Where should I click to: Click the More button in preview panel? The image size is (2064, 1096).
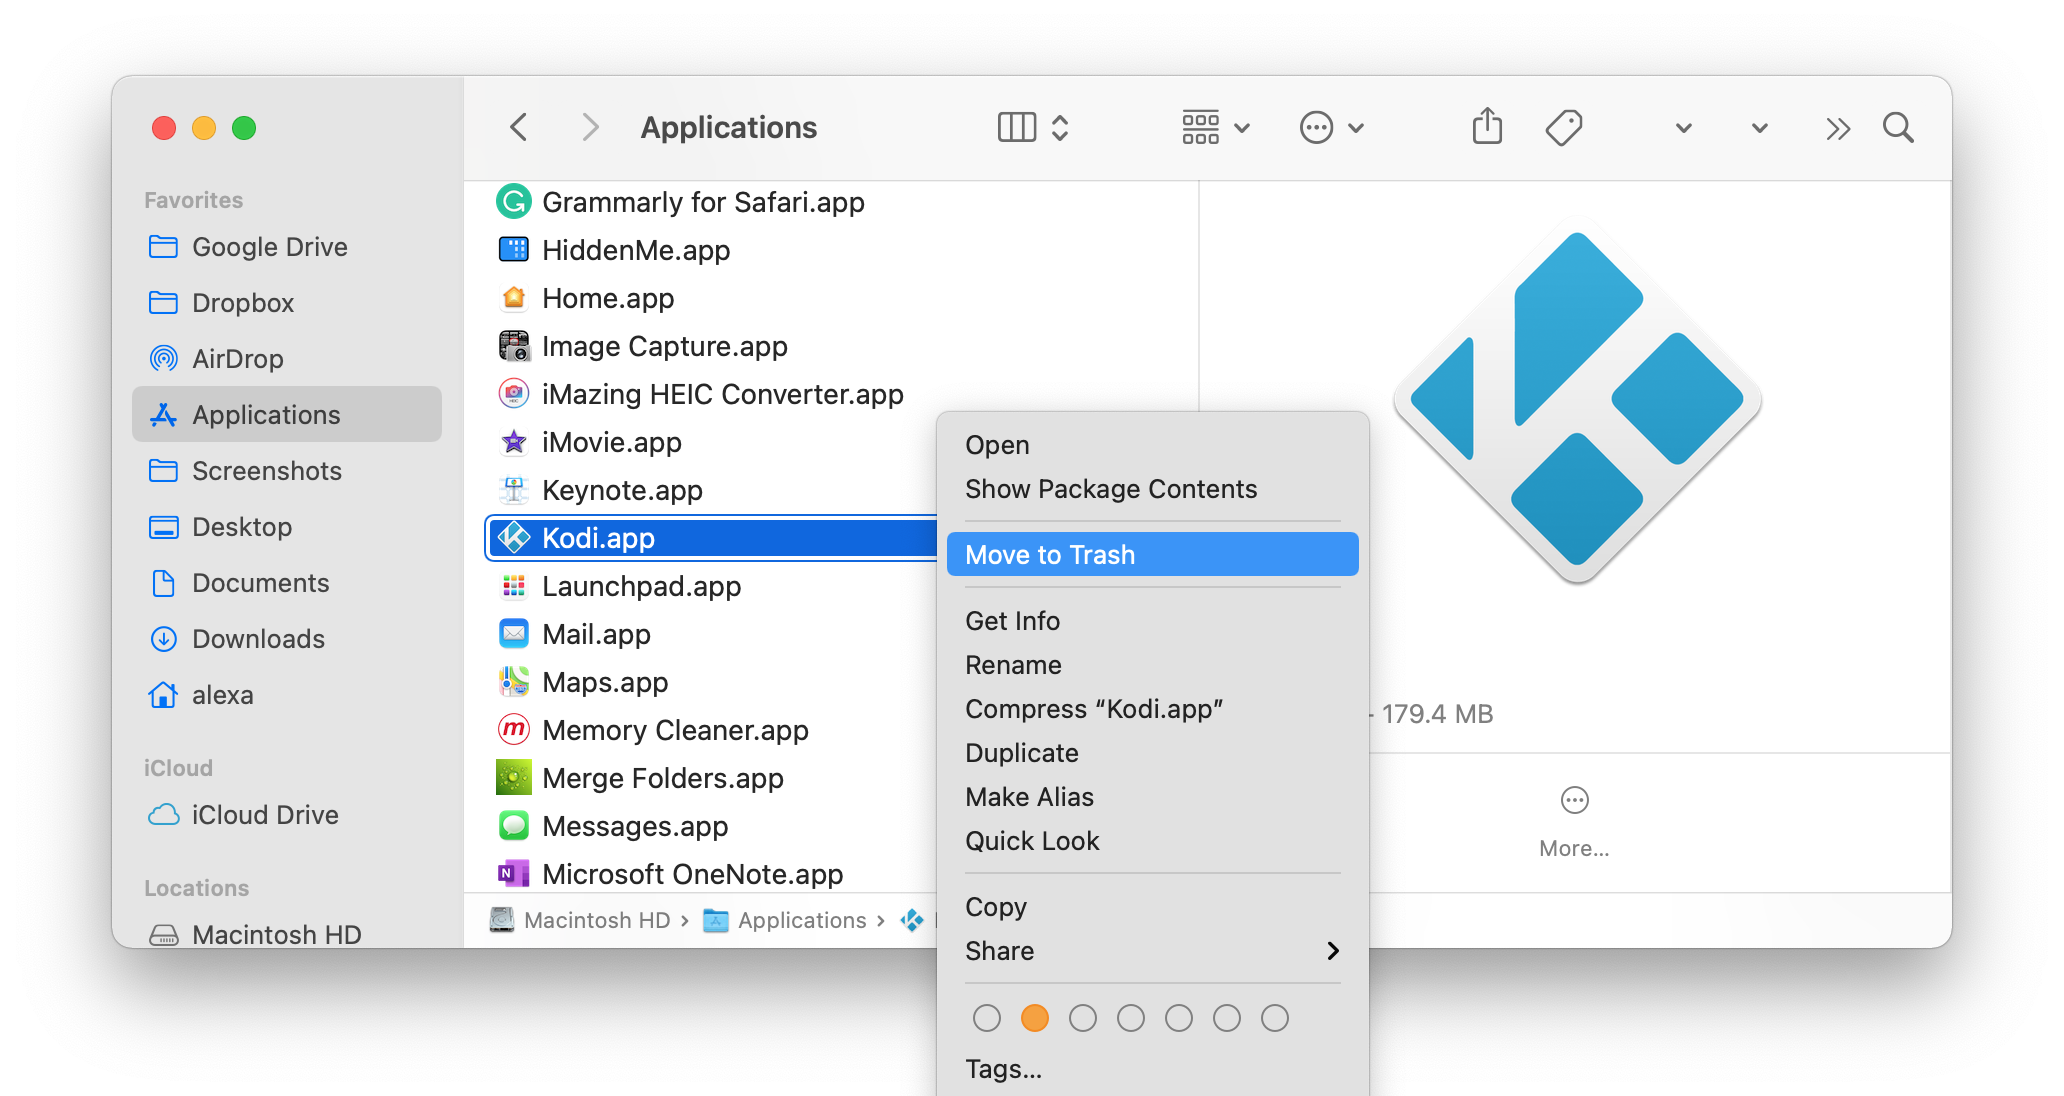coord(1575,798)
